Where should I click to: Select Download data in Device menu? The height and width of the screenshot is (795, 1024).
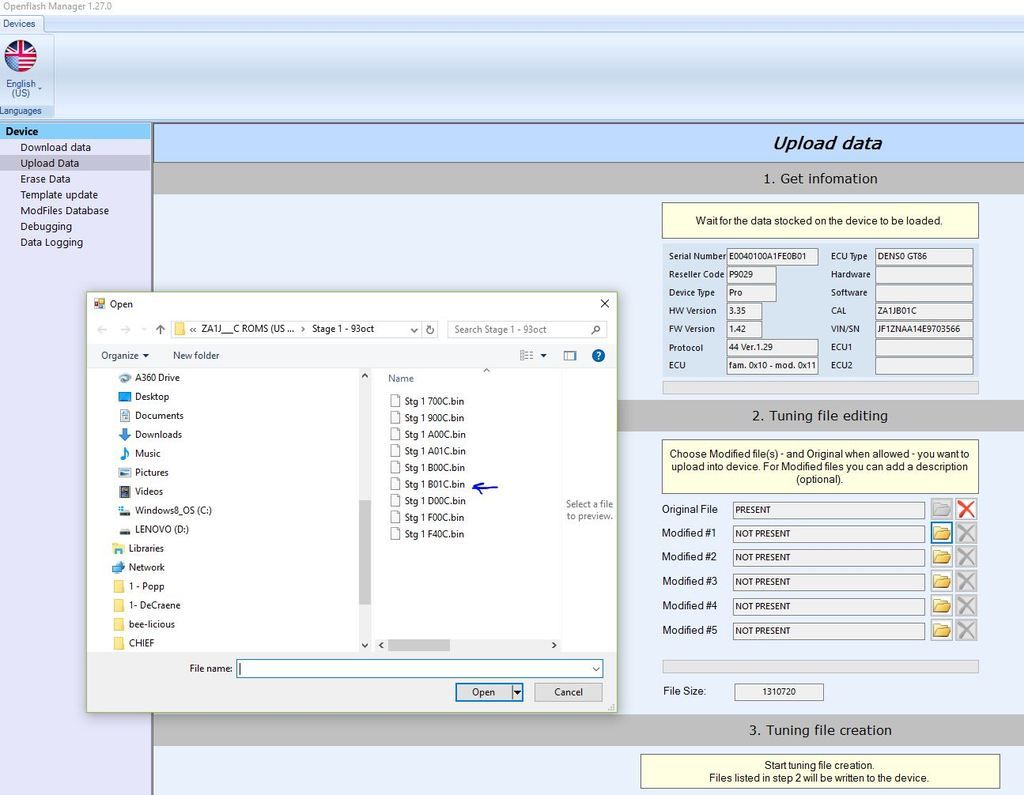click(x=55, y=147)
